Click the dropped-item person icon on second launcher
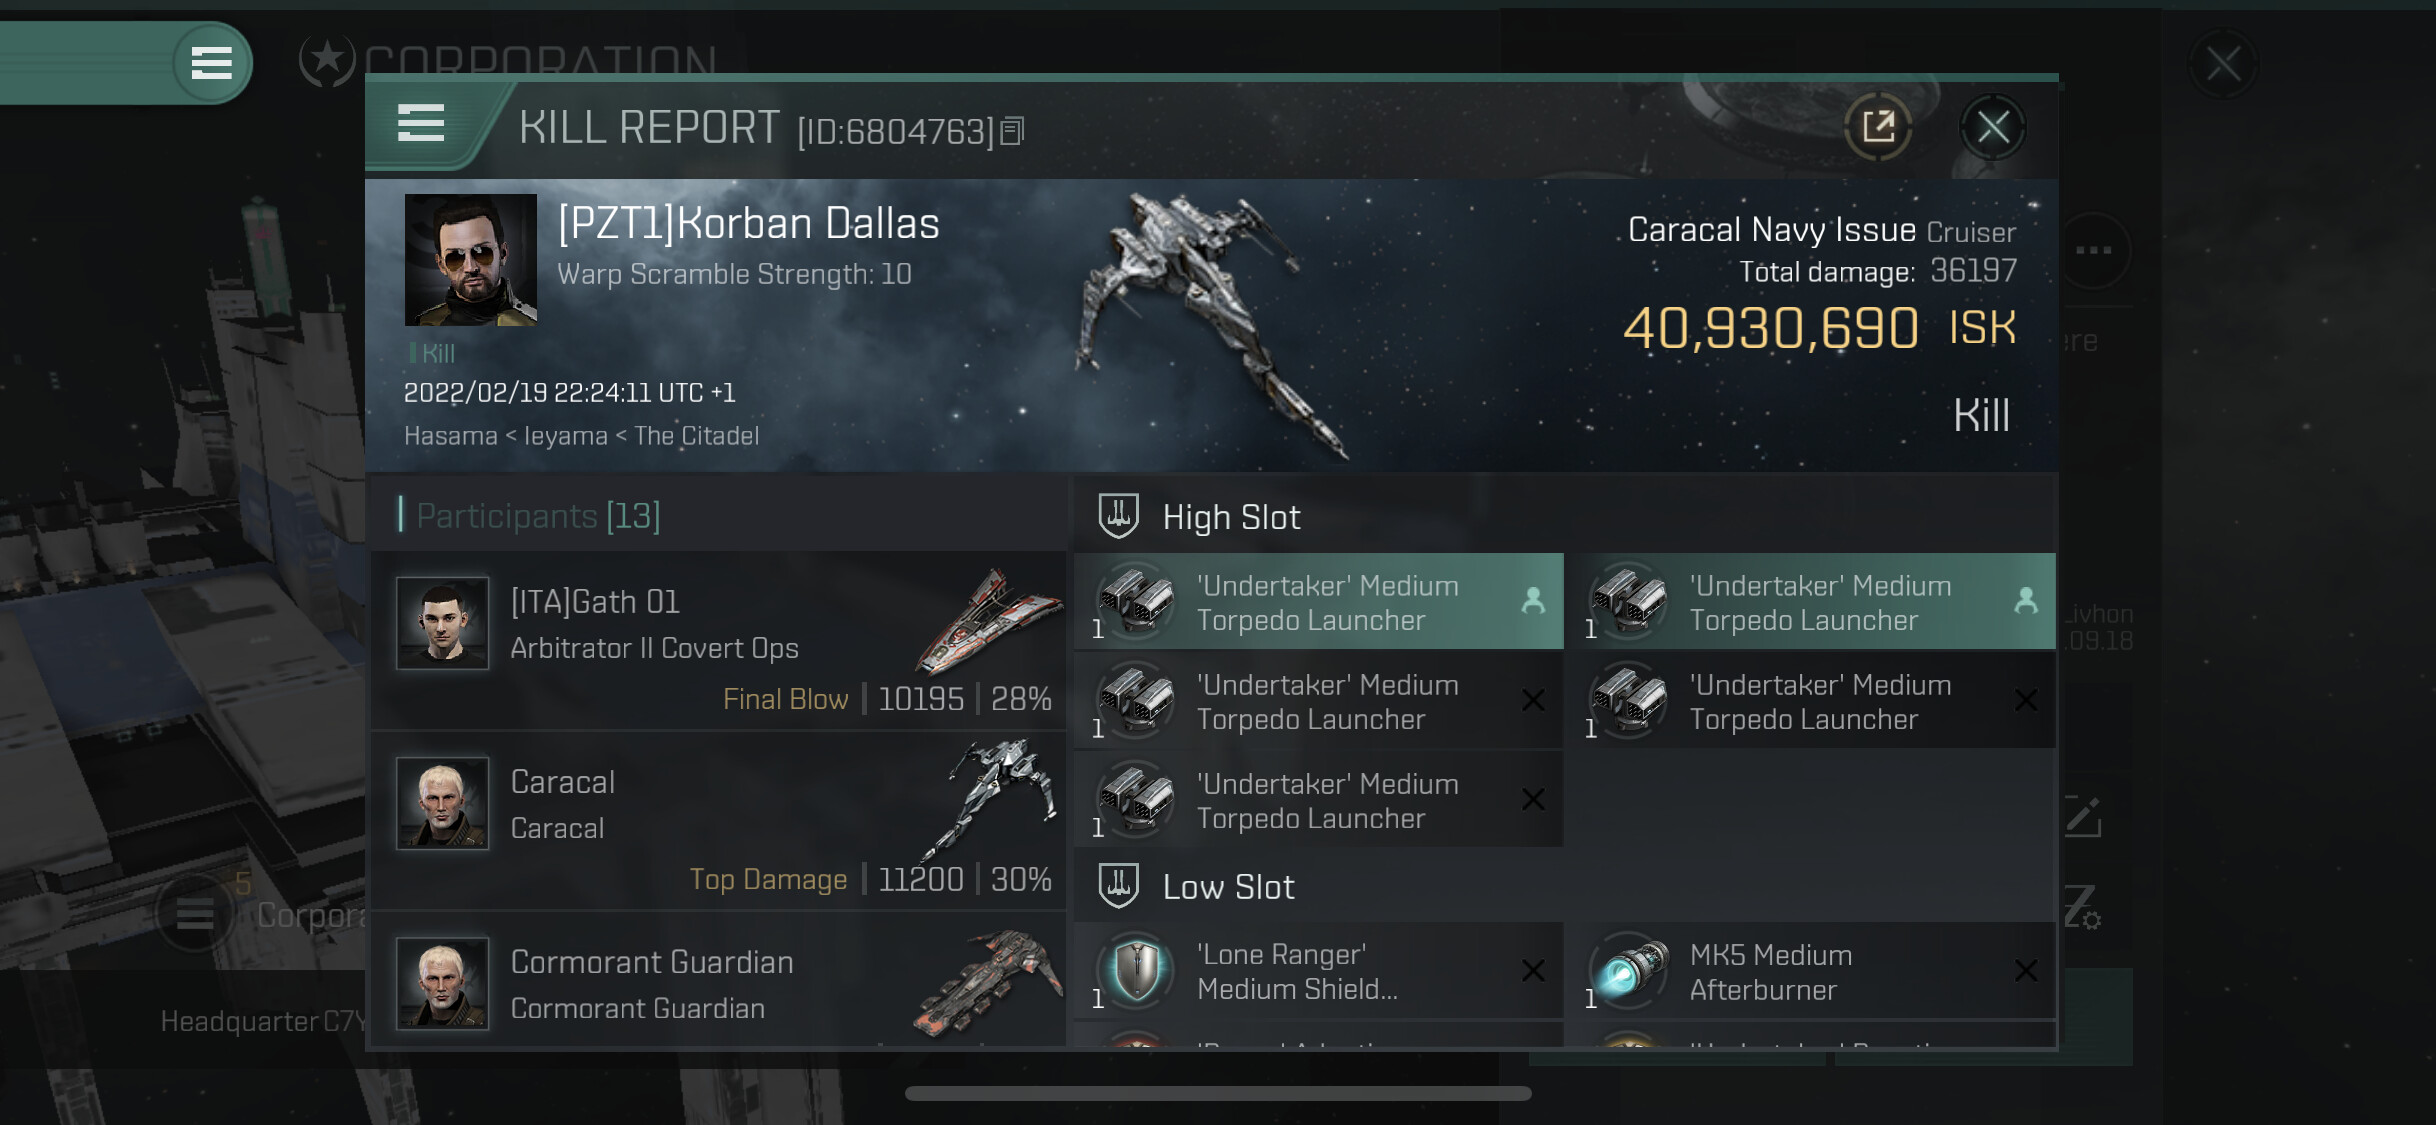 tap(2026, 600)
